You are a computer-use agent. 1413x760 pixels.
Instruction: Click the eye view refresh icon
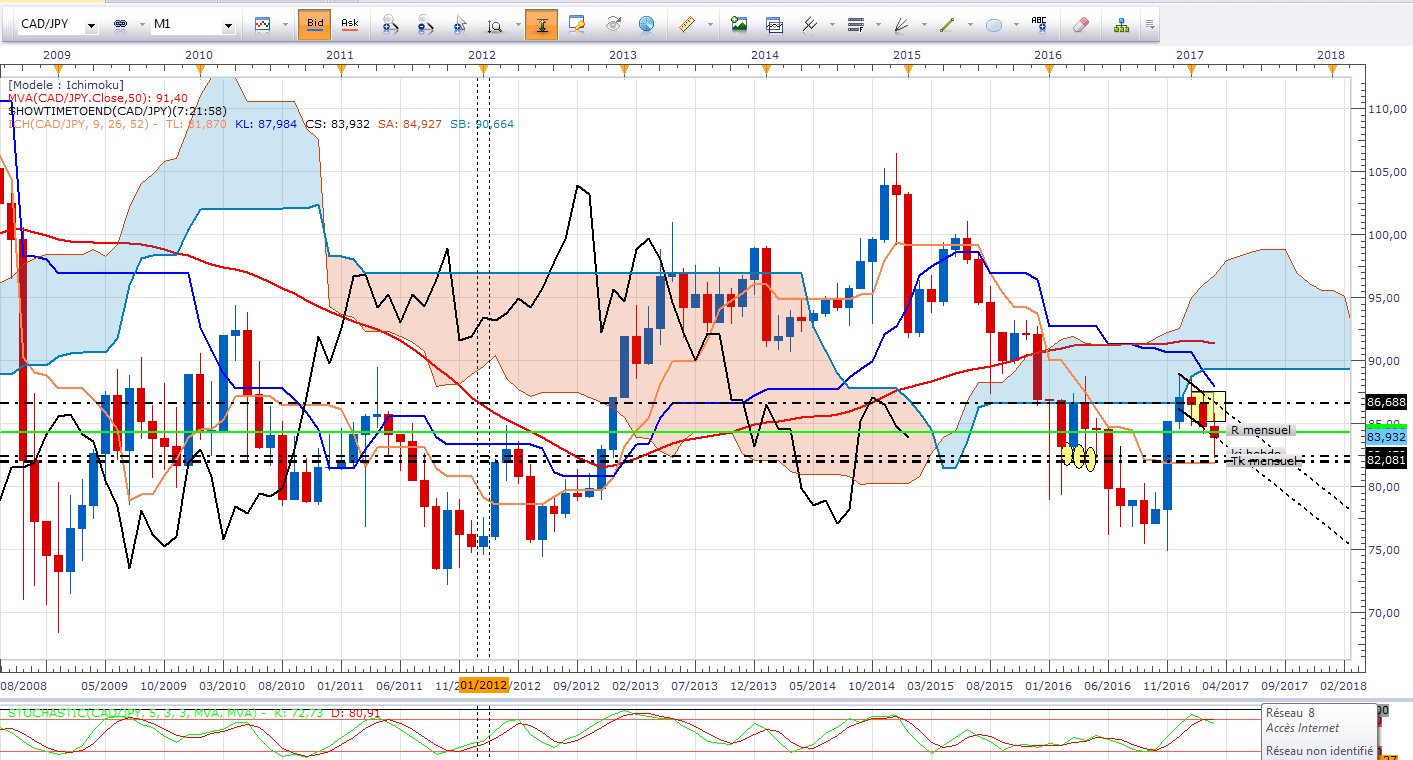613,24
